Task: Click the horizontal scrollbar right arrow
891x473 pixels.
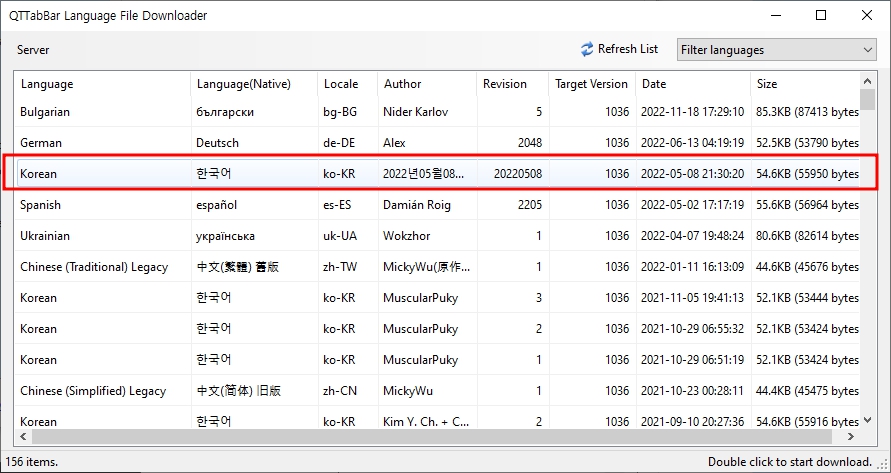Action: pyautogui.click(x=851, y=437)
